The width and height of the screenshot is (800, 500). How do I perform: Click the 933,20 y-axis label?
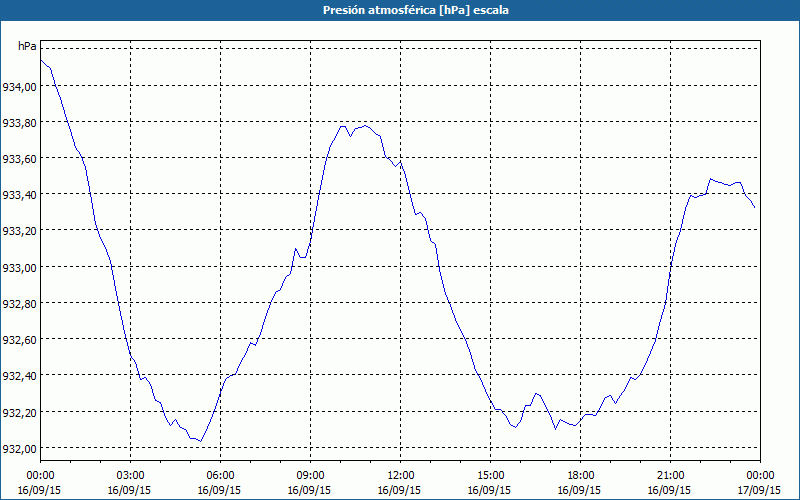tap(20, 232)
